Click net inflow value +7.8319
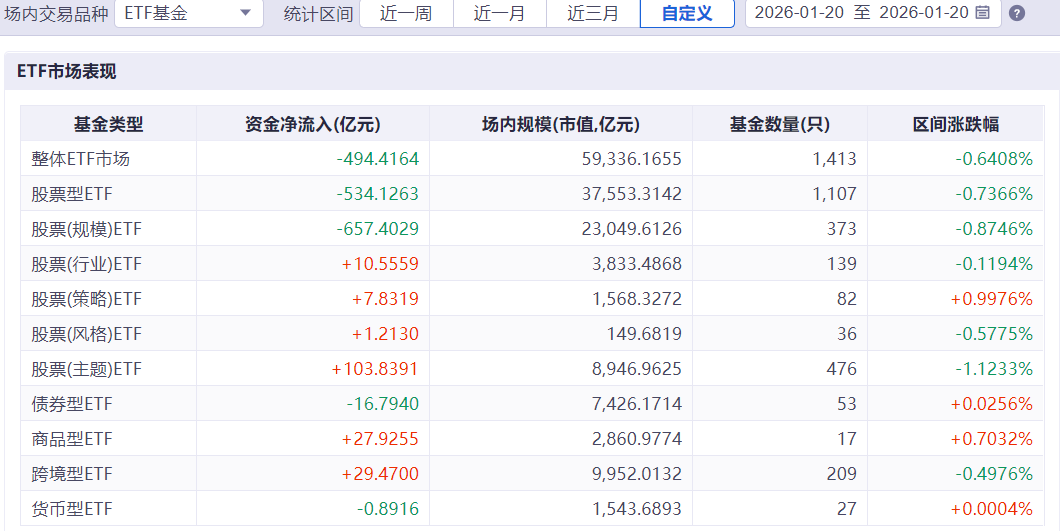The width and height of the screenshot is (1060, 531). pos(385,299)
